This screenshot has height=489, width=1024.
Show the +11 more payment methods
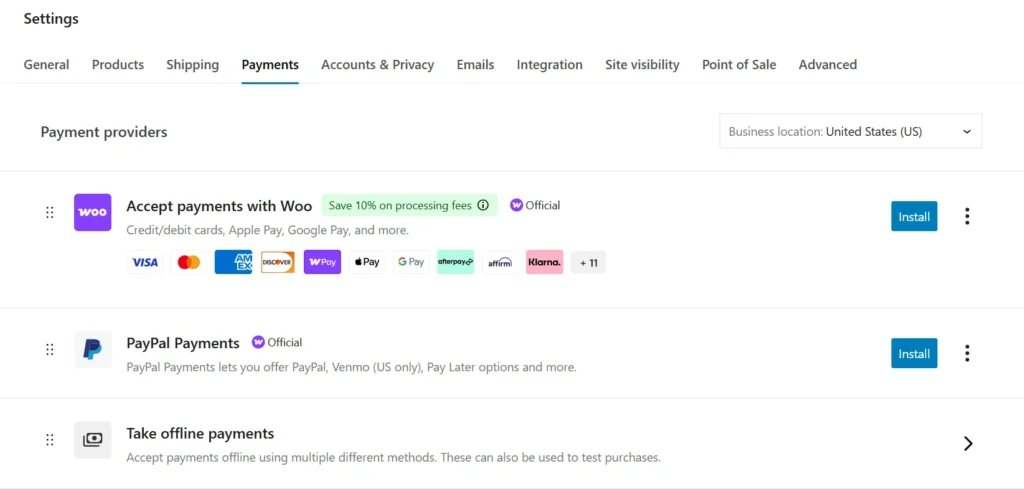click(588, 262)
